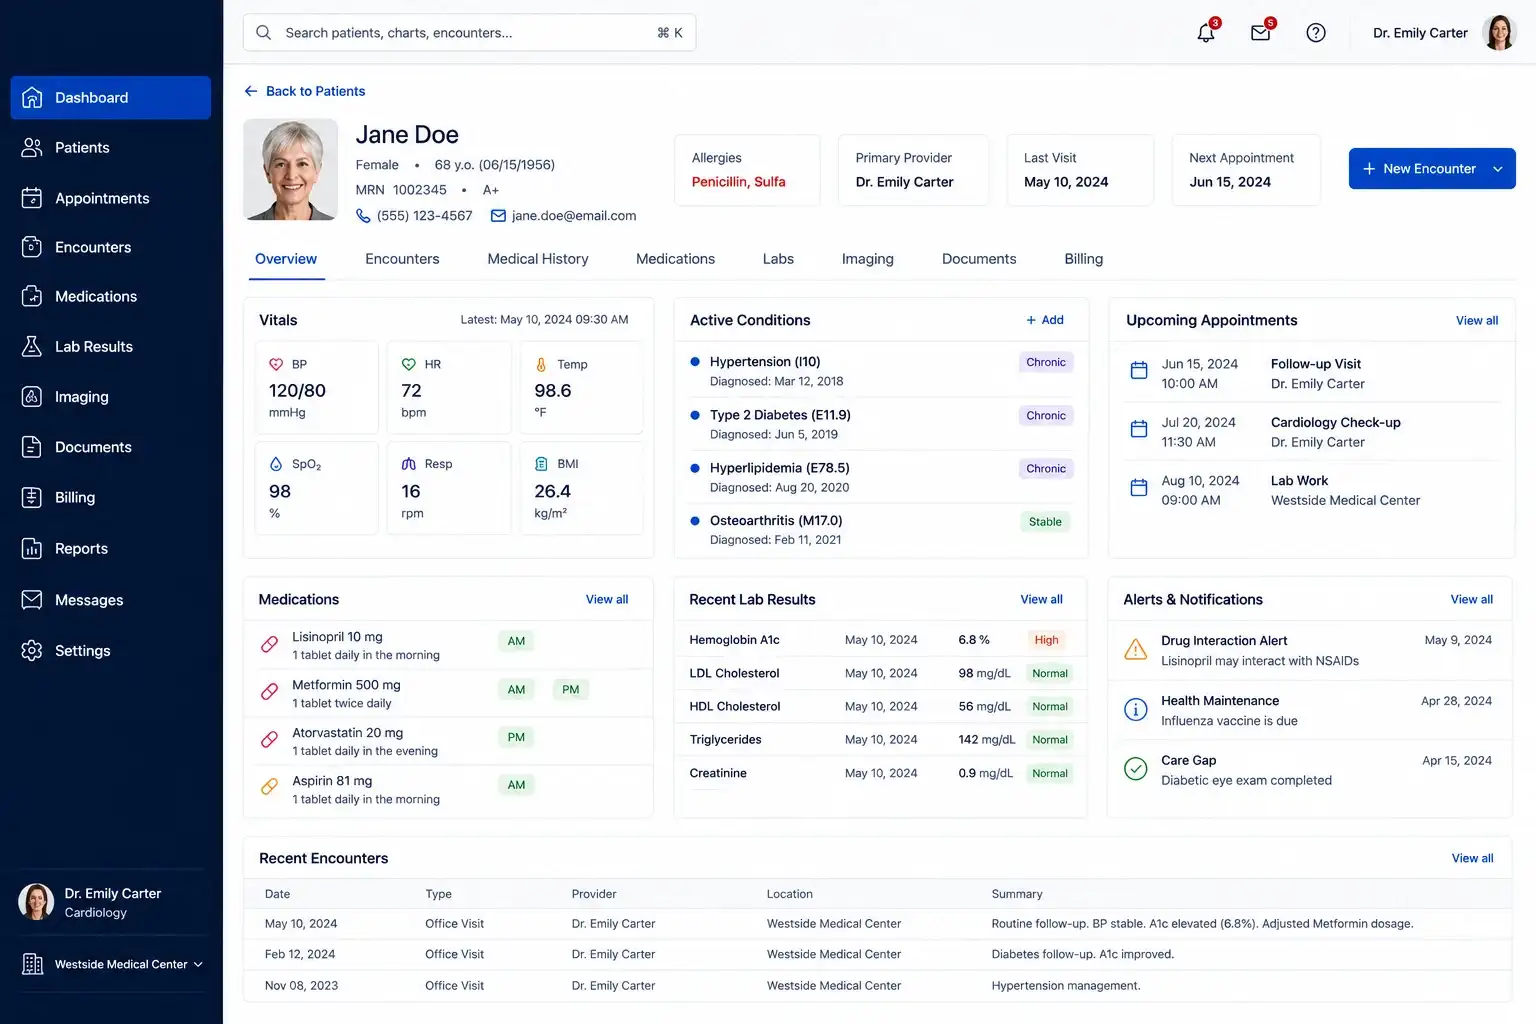Click the Chronic badge for Type 2 Diabetes
Image resolution: width=1536 pixels, height=1024 pixels.
coord(1046,416)
